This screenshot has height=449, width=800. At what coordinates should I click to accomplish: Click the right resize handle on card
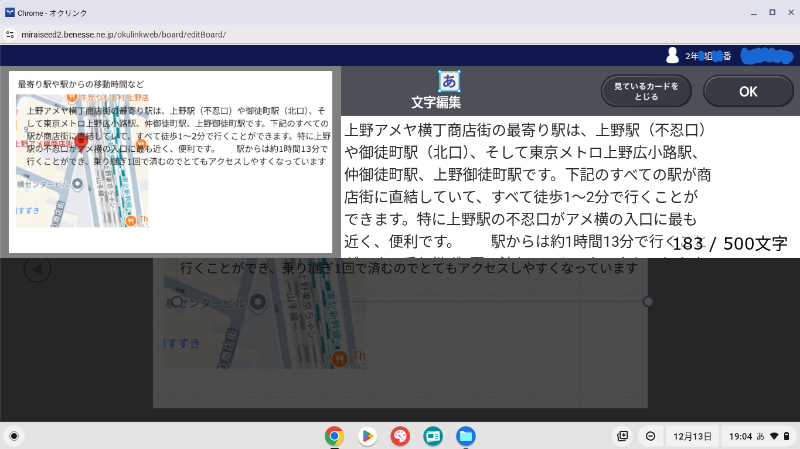tap(648, 301)
